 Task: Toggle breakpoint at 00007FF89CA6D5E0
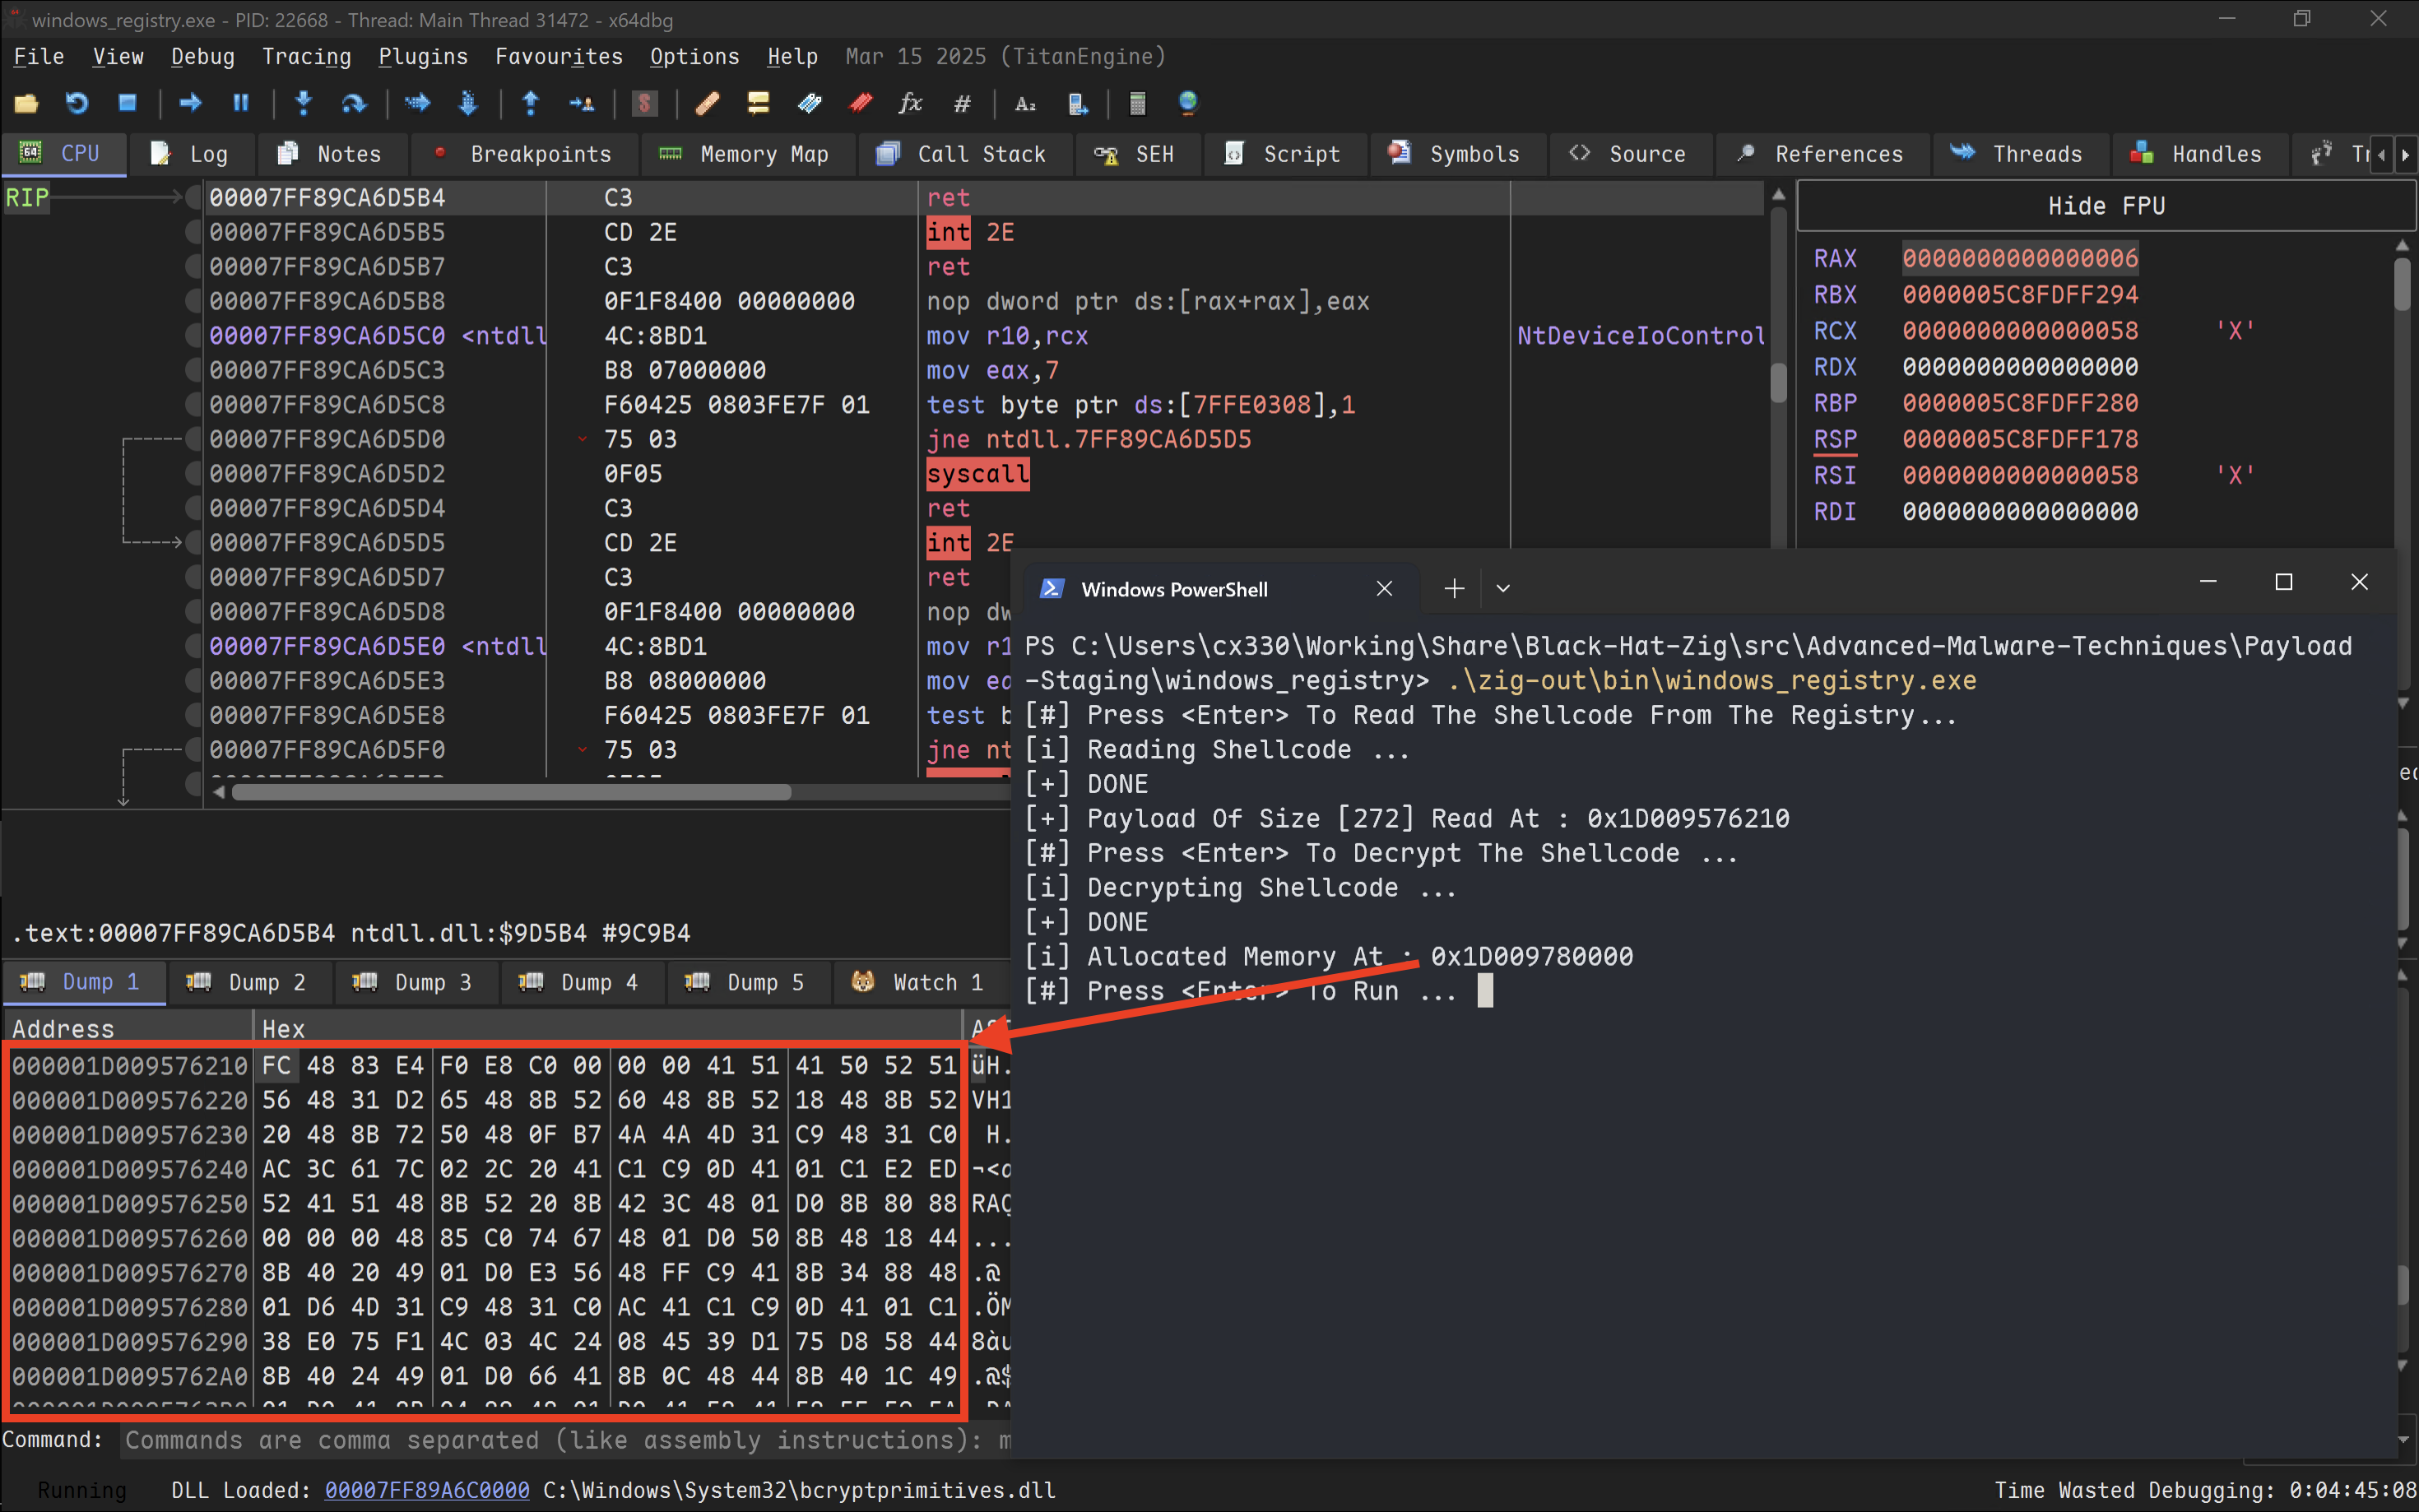click(193, 646)
